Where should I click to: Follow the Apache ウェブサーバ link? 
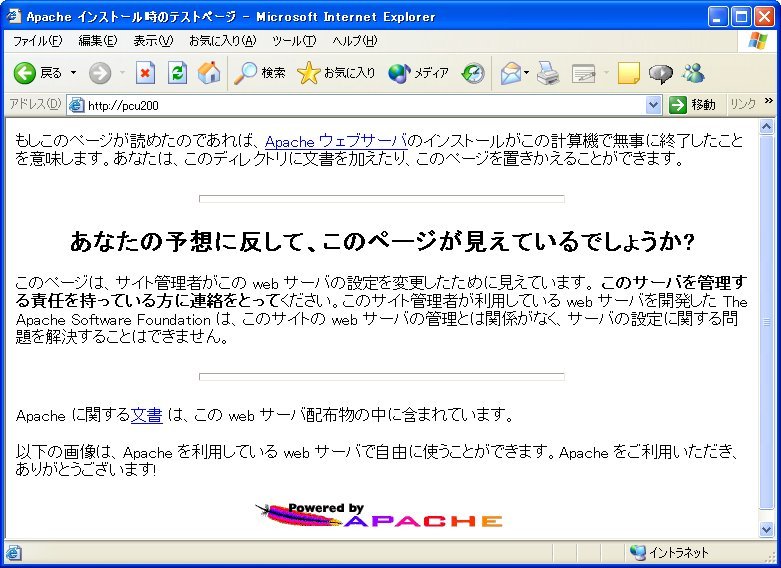(x=336, y=141)
